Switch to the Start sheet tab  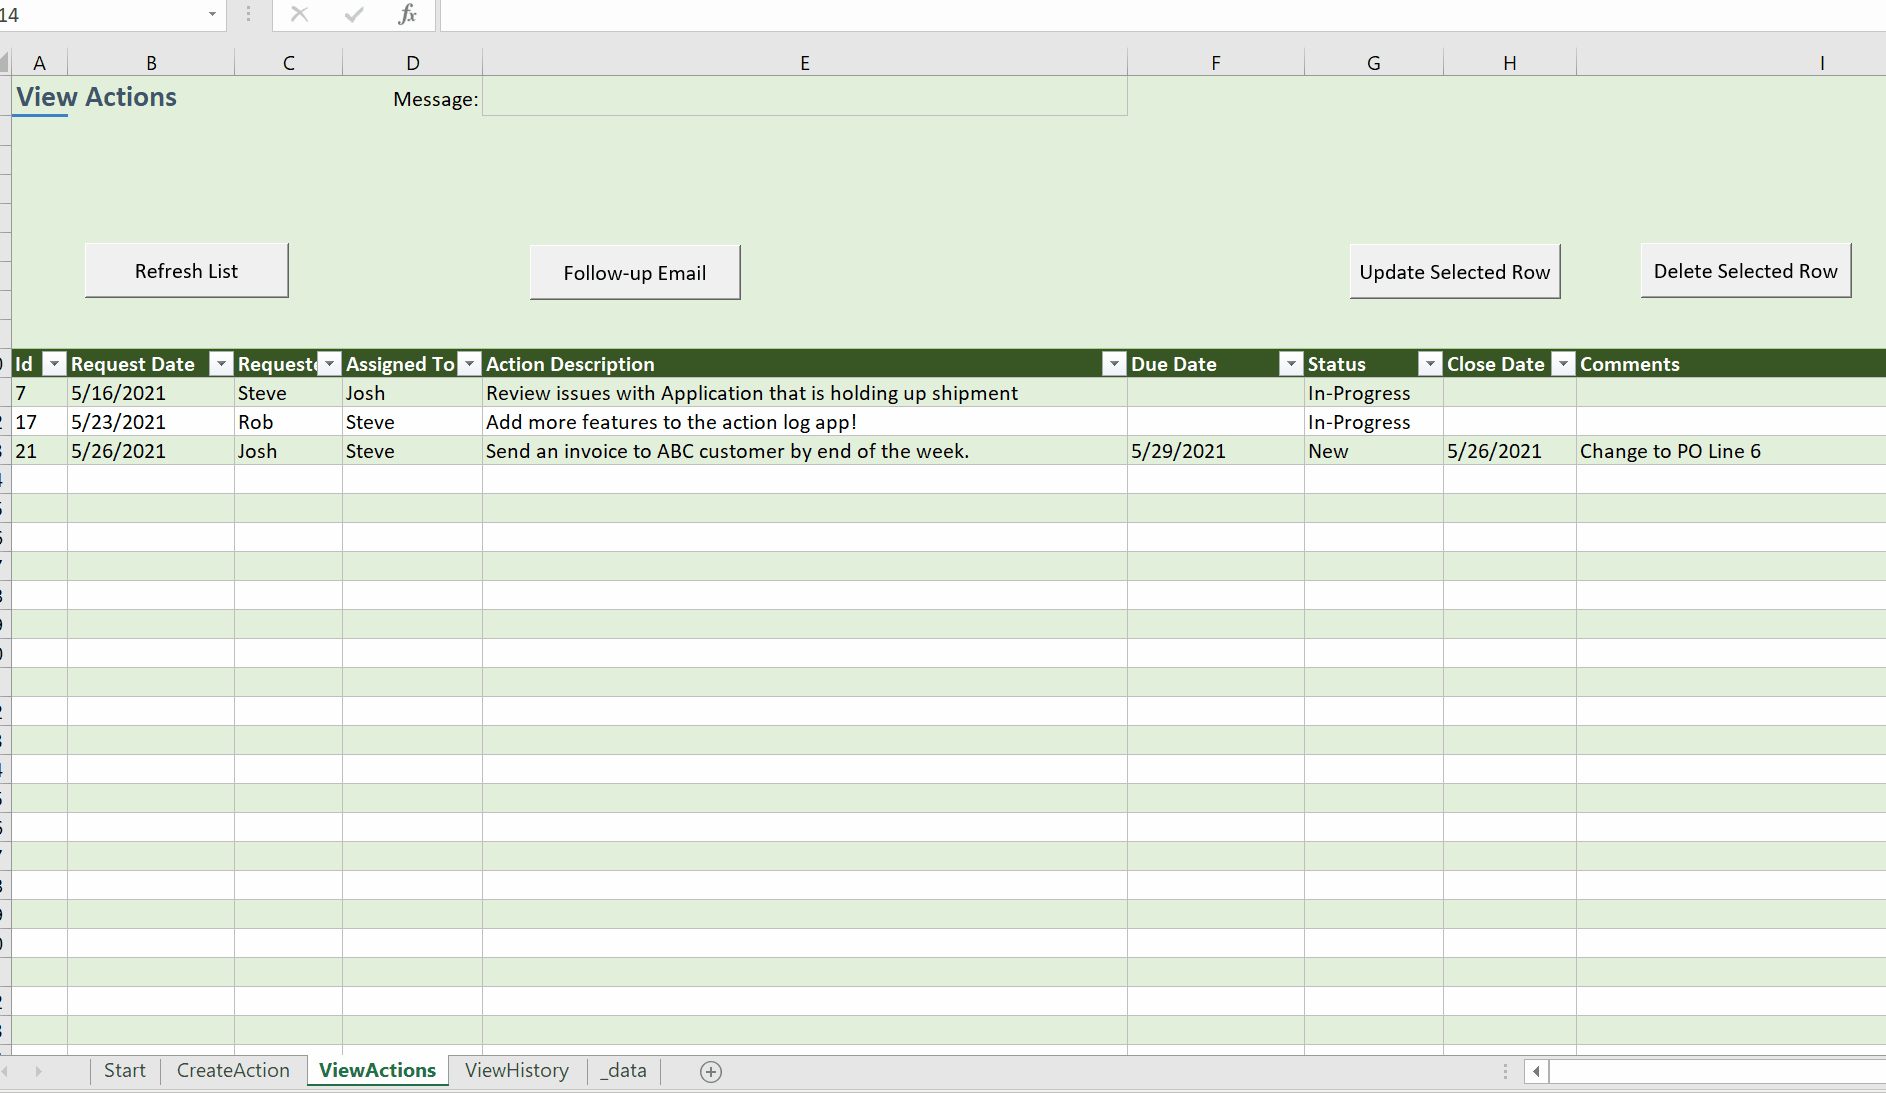pyautogui.click(x=124, y=1070)
